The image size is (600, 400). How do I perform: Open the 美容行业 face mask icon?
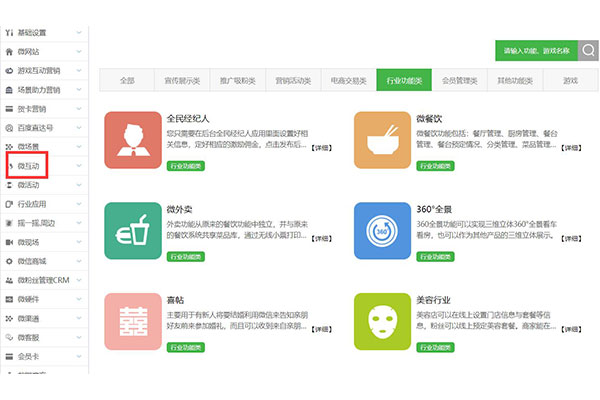coord(383,322)
